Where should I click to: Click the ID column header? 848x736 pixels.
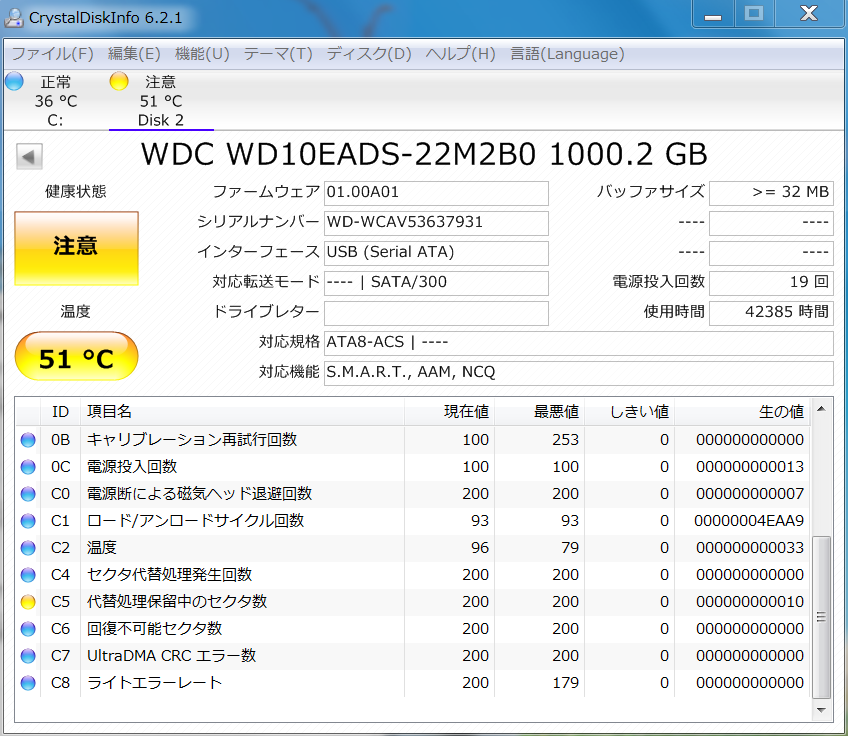(x=61, y=412)
